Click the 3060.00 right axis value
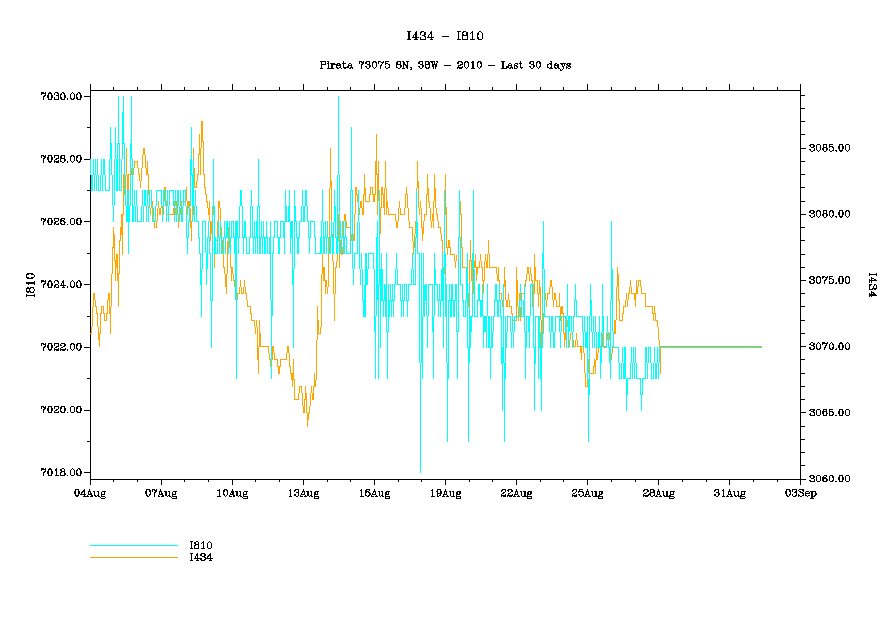The height and width of the screenshot is (630, 891). (829, 479)
